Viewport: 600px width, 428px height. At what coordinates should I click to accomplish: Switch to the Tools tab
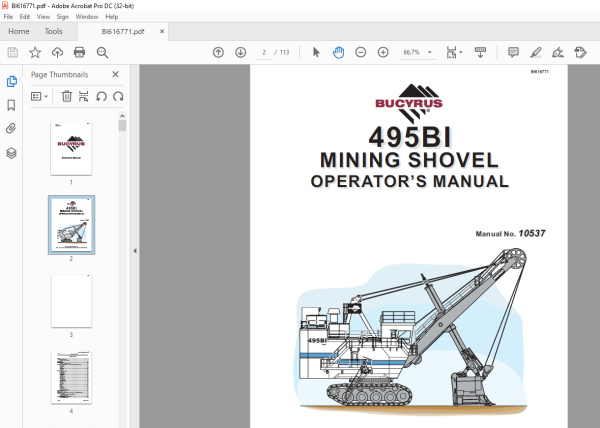click(x=53, y=31)
